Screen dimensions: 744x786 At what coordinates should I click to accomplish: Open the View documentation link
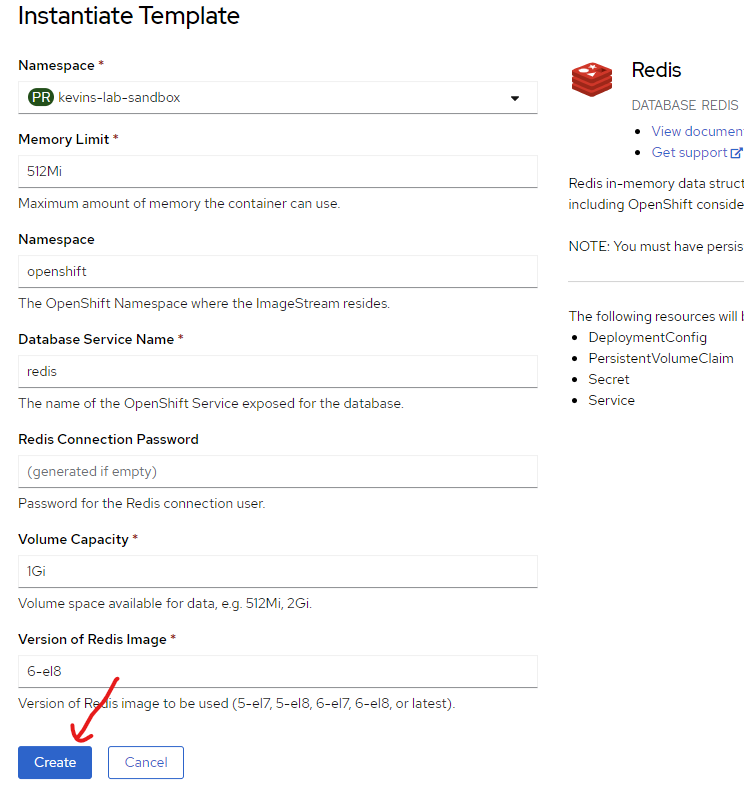(697, 131)
